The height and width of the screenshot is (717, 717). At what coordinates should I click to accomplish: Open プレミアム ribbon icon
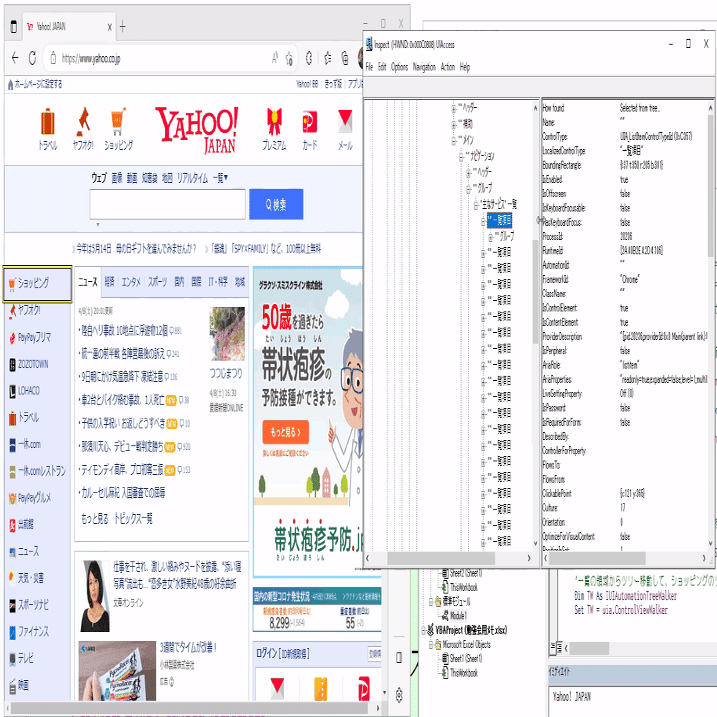pos(274,128)
